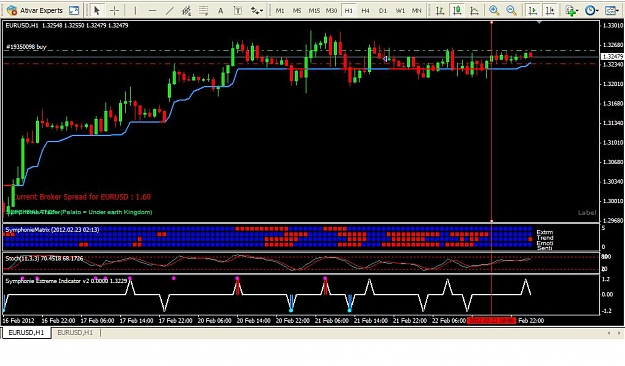This screenshot has width=625, height=366.
Task: Toggle chart auto scroll
Action: tap(533, 10)
